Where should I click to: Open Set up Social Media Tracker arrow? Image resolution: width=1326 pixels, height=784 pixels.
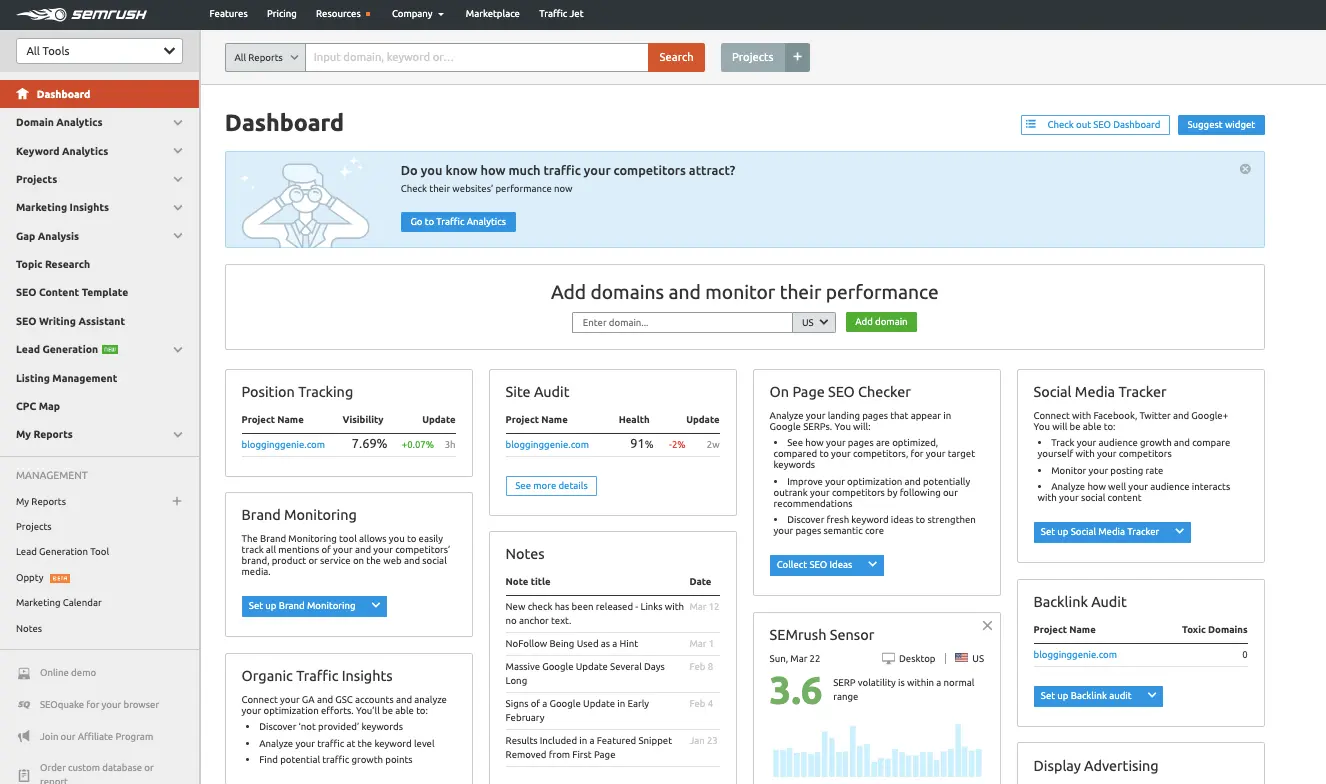tap(1179, 532)
